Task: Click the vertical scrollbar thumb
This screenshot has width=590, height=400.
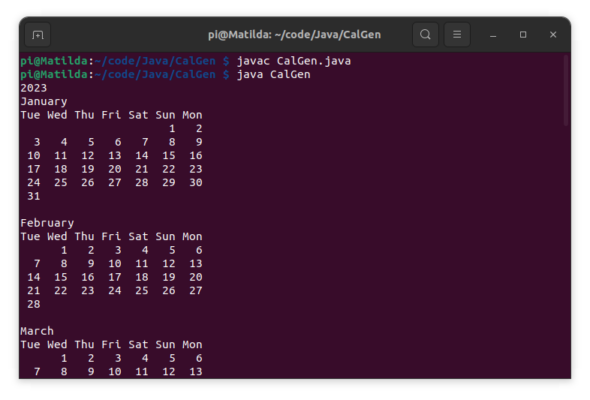Action: [x=566, y=90]
